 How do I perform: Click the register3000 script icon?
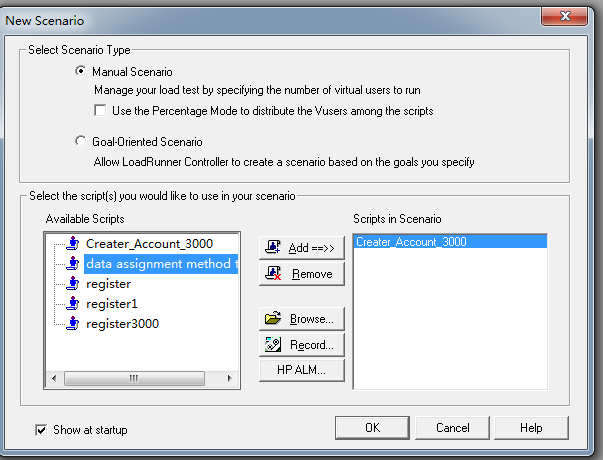tap(72, 323)
